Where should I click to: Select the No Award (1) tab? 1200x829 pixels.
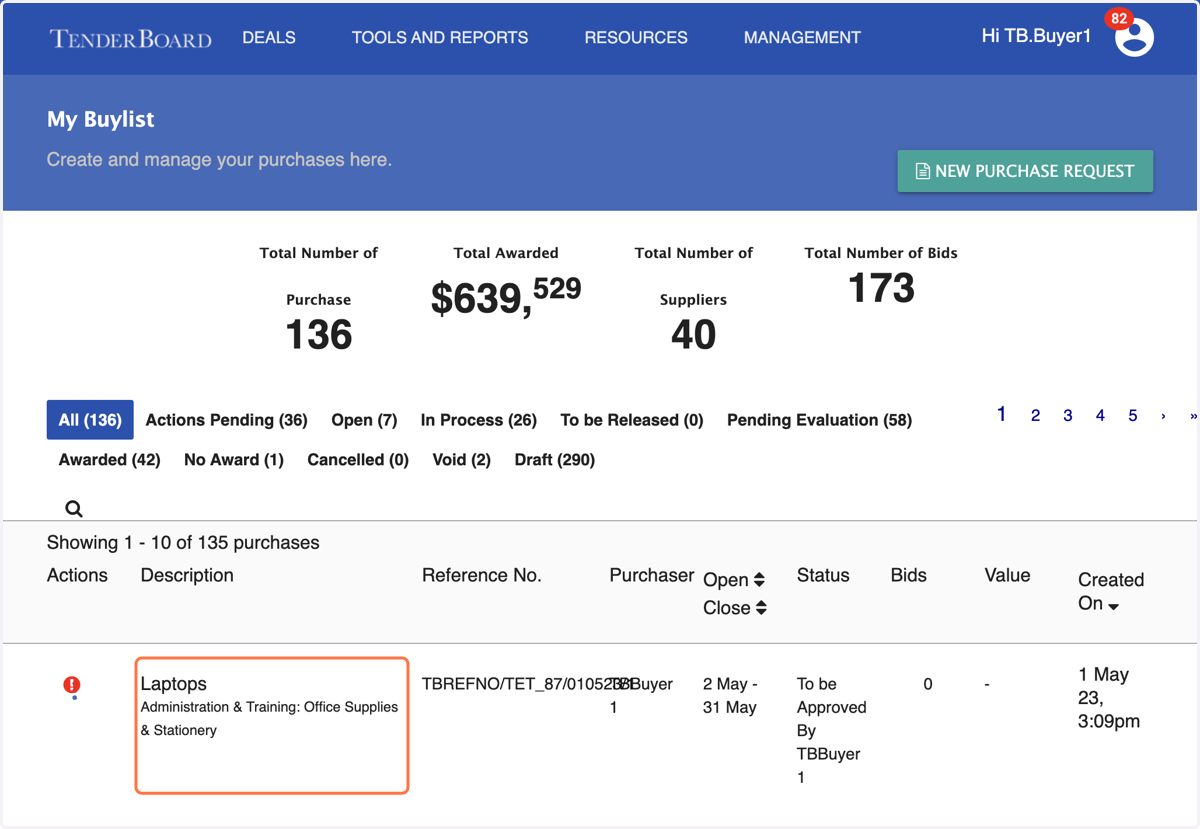[x=234, y=460]
